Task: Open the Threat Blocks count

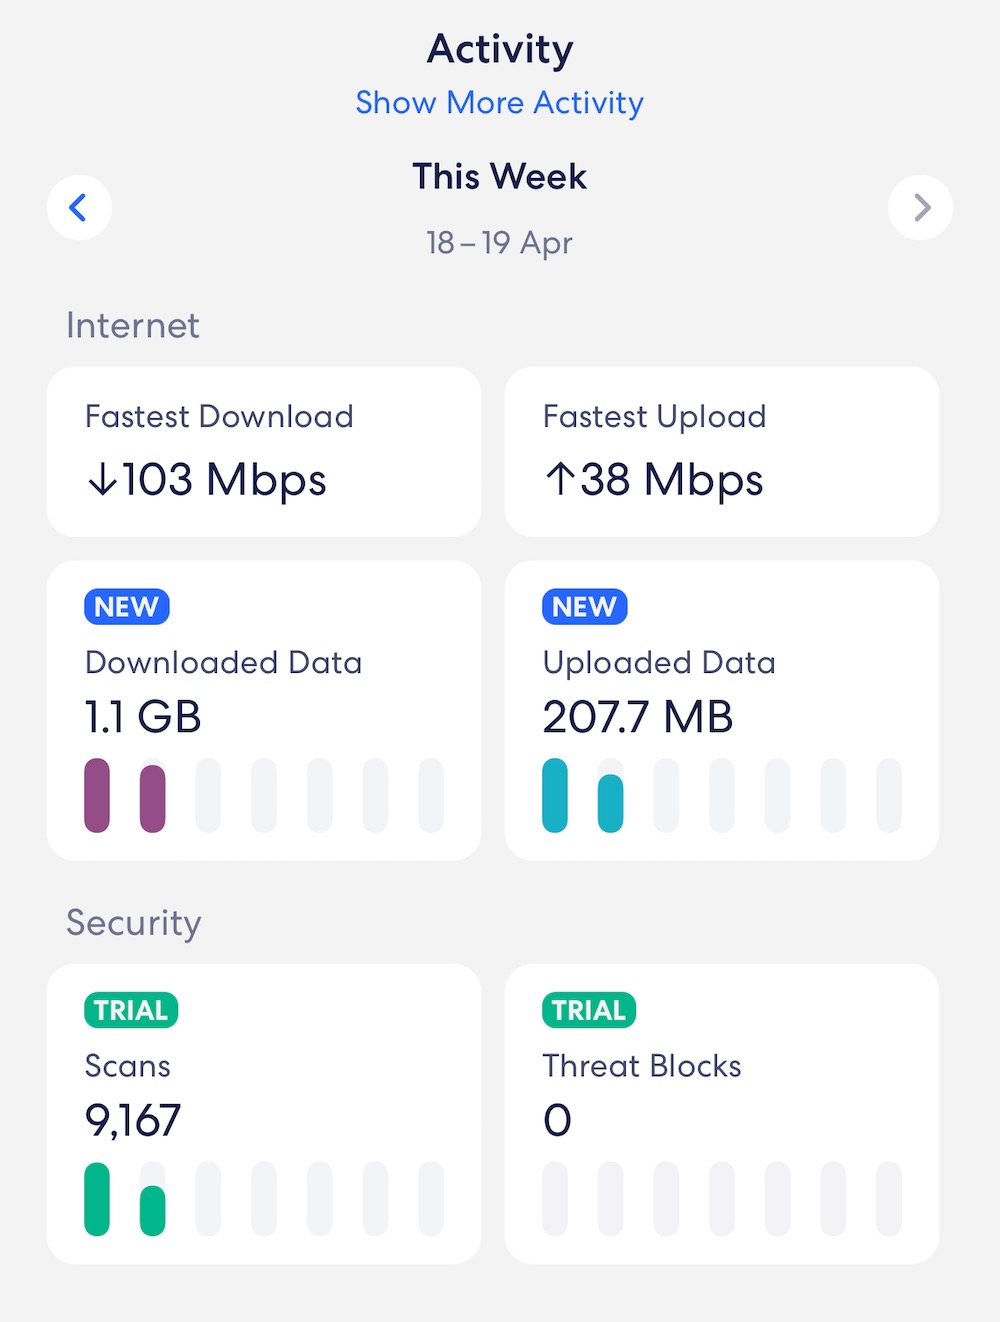Action: point(557,1120)
